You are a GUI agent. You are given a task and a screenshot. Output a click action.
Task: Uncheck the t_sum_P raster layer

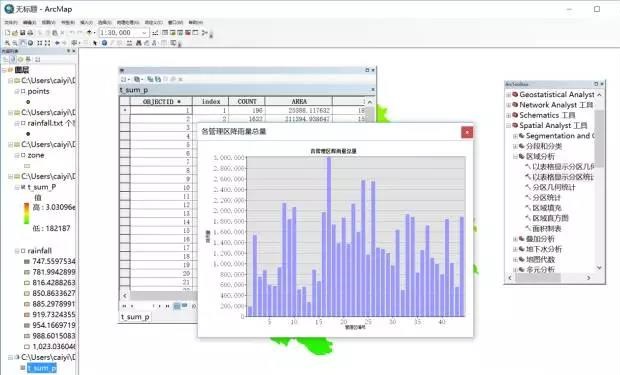click(x=23, y=187)
